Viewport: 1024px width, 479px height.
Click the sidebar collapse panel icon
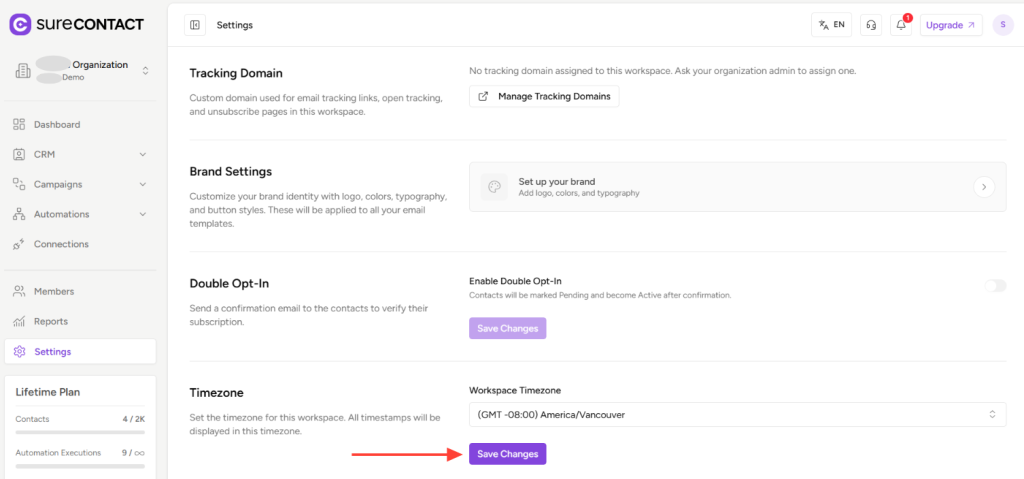point(195,25)
